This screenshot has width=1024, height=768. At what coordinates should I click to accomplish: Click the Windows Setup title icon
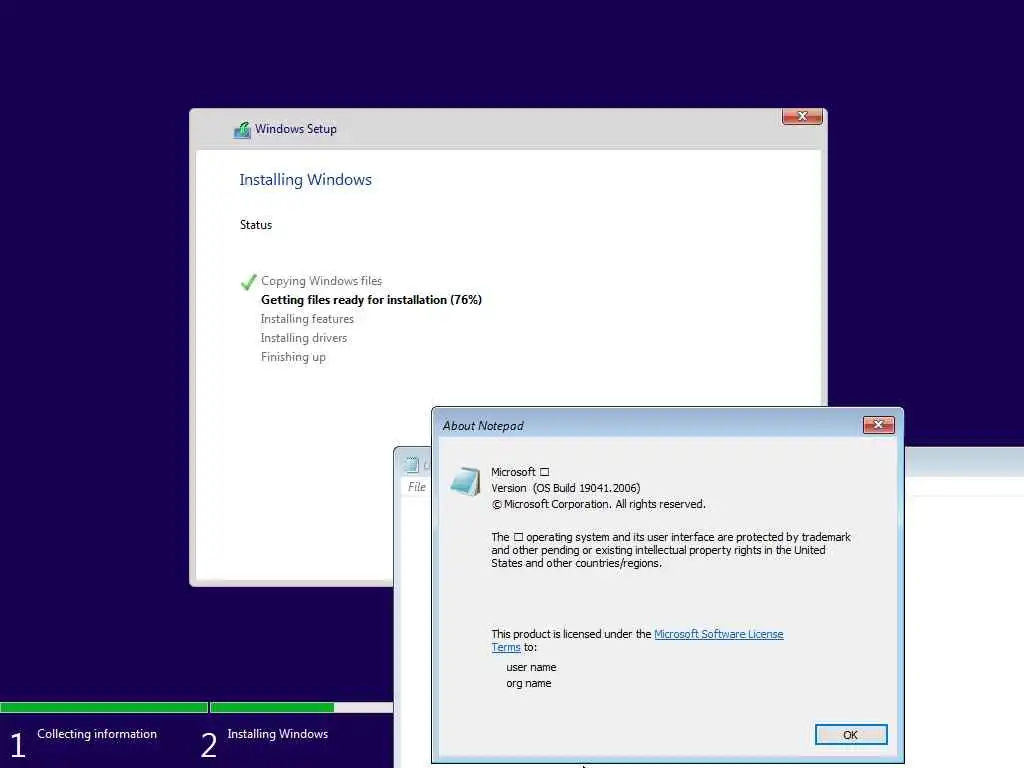(242, 130)
